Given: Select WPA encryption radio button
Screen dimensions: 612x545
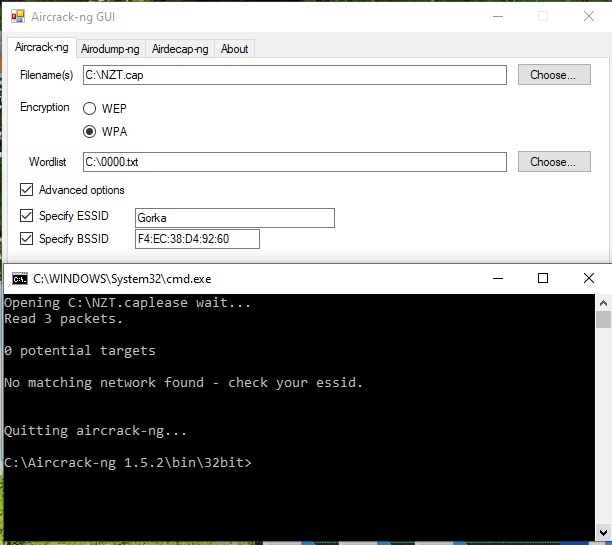Looking at the screenshot, I should pyautogui.click(x=90, y=131).
